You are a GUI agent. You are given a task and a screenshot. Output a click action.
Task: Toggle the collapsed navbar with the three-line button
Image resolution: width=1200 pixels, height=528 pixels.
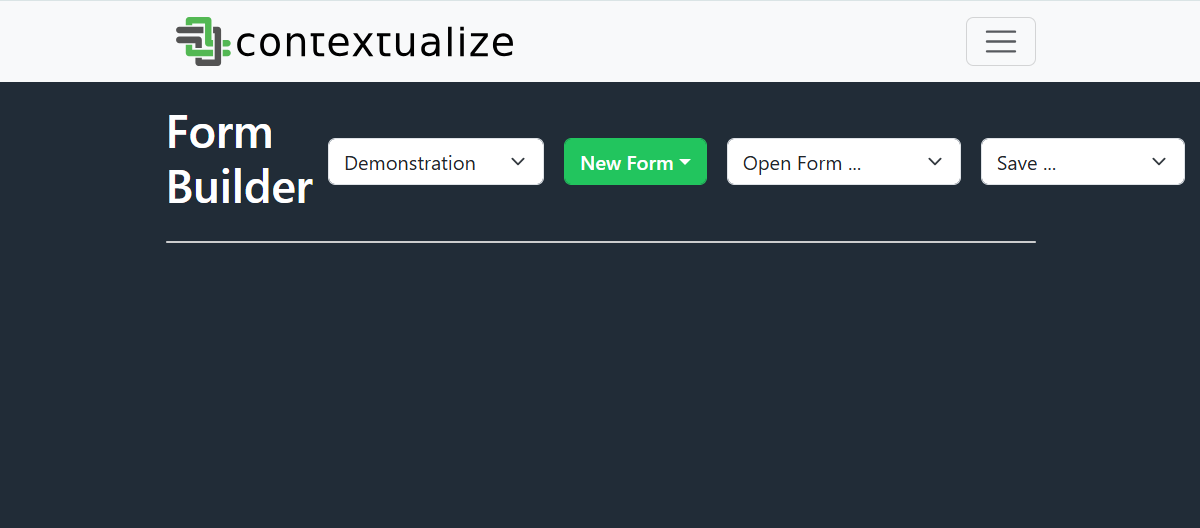(1000, 41)
